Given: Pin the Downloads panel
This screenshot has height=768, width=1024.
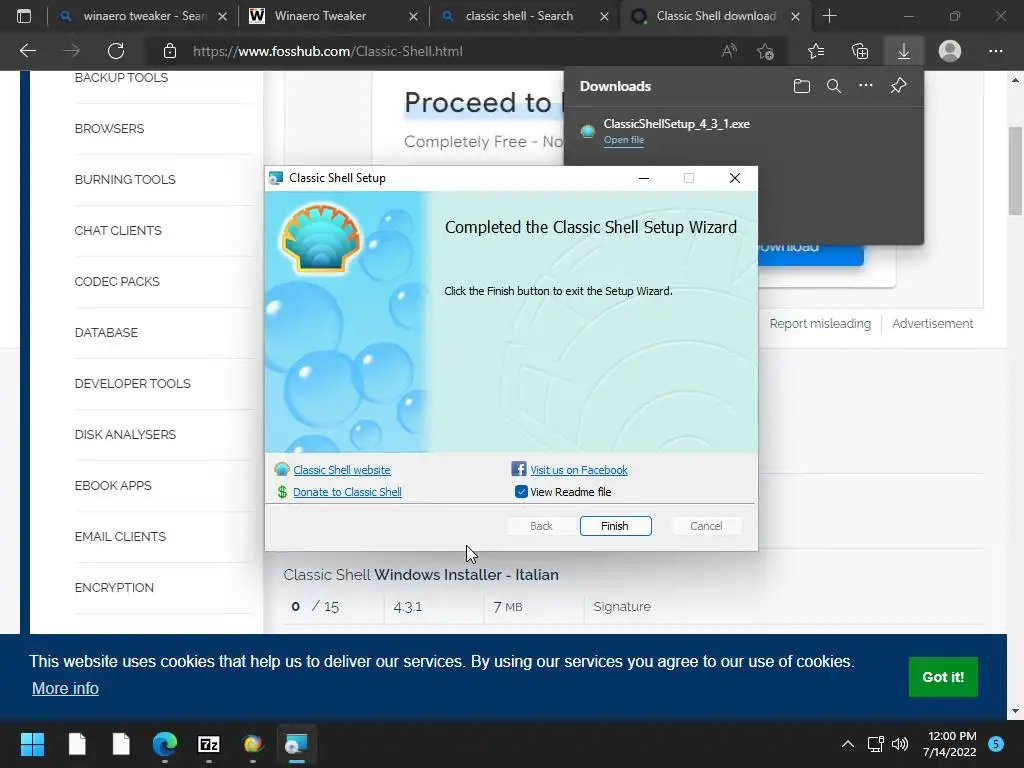Looking at the screenshot, I should (x=899, y=86).
